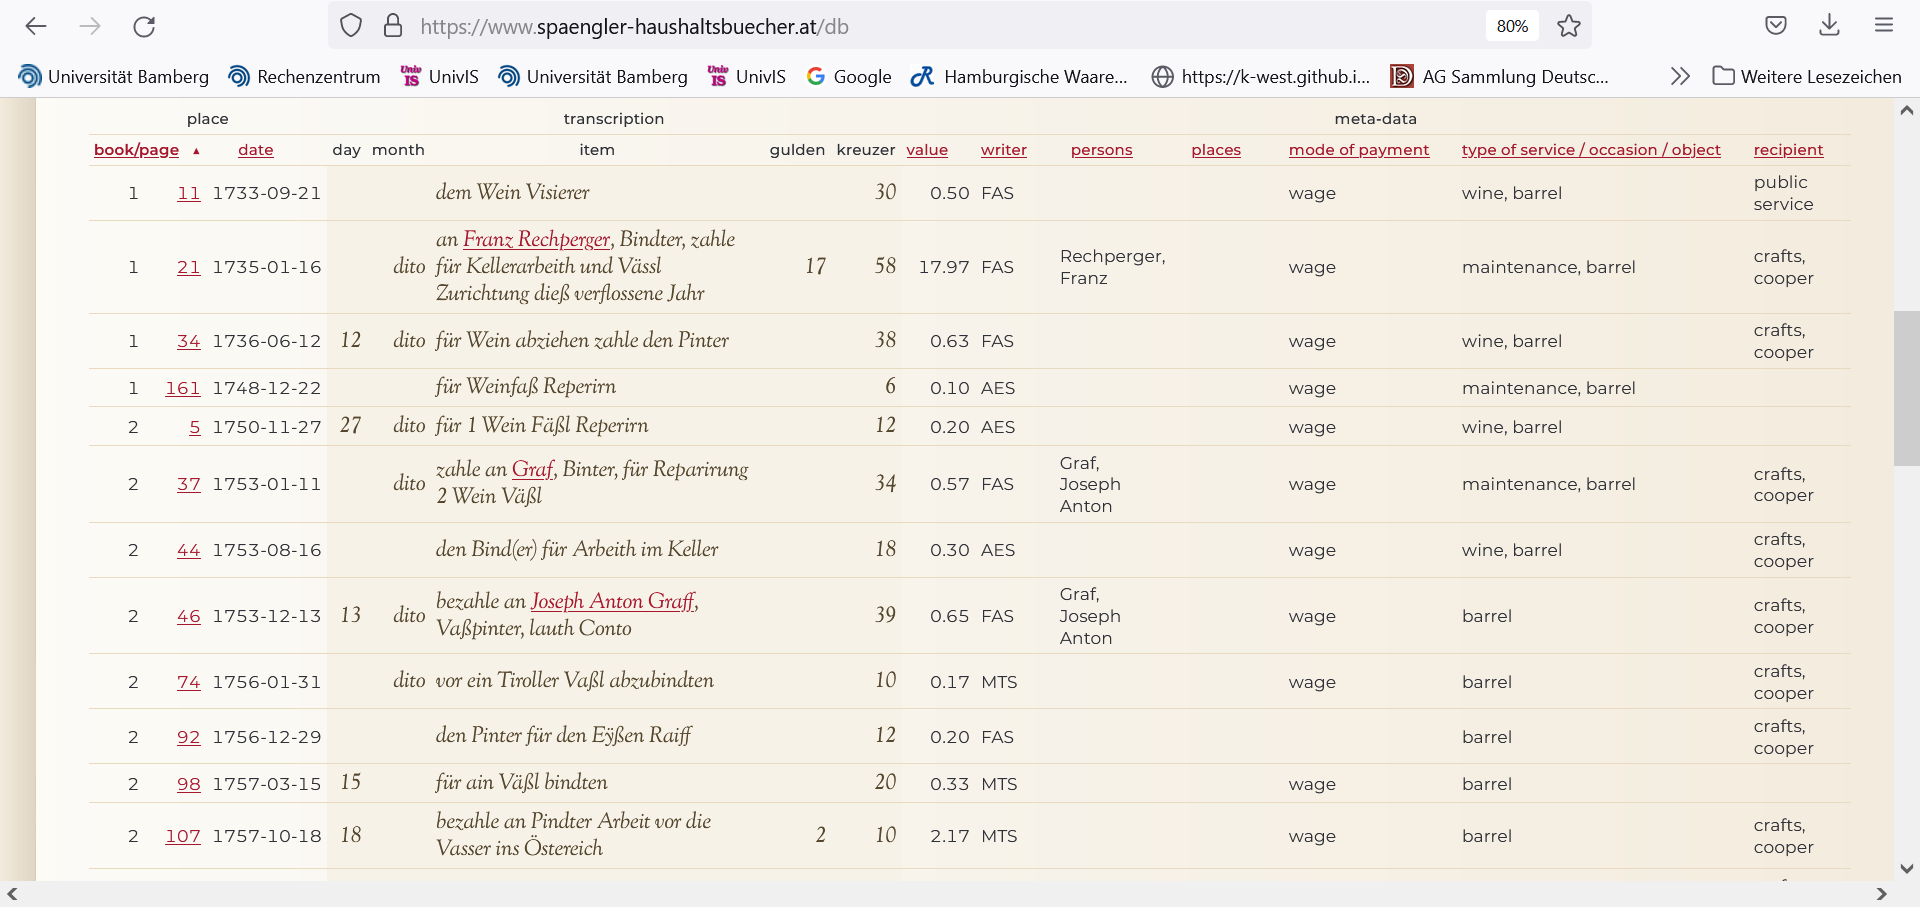Click the vertical scrollbar thumb
The width and height of the screenshot is (1920, 907).
(1906, 388)
